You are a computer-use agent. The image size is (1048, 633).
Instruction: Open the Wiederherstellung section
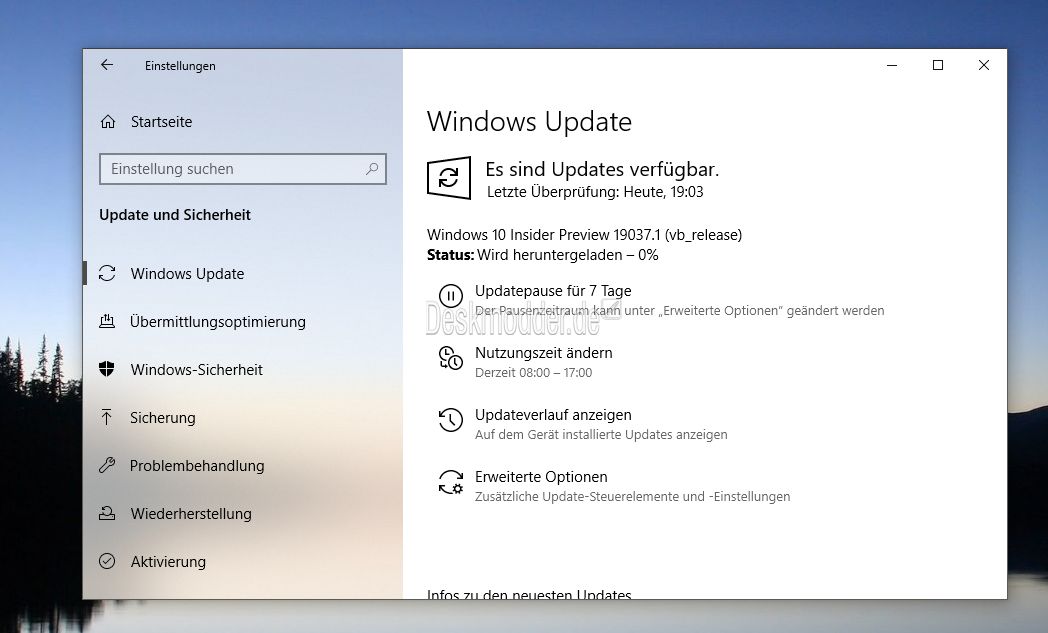tap(191, 514)
